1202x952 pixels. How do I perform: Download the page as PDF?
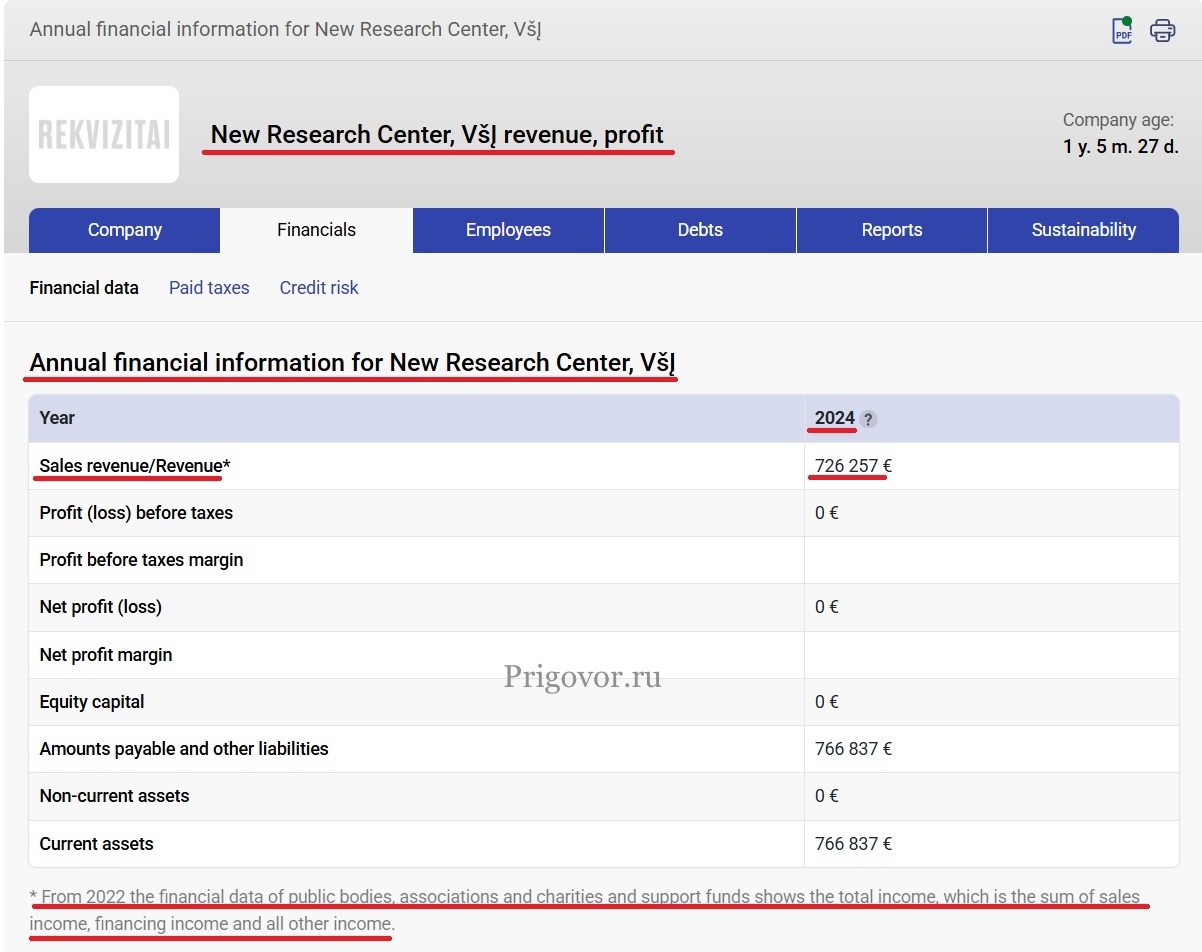pos(1122,30)
